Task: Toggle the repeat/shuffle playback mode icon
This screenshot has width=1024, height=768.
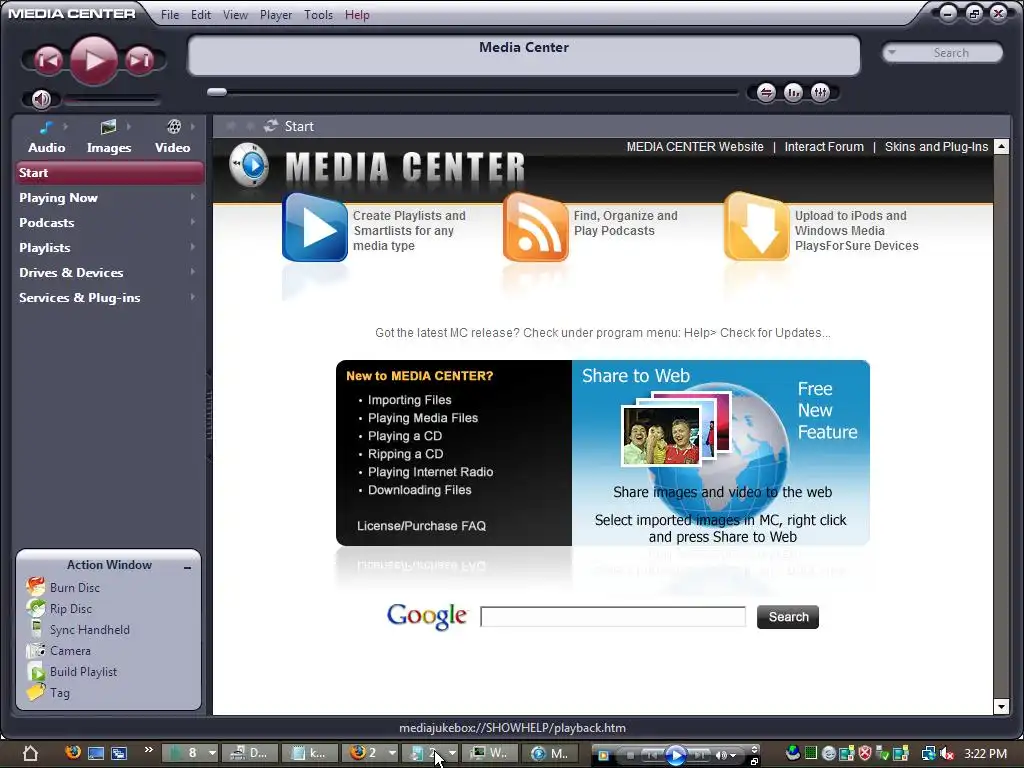Action: click(766, 93)
